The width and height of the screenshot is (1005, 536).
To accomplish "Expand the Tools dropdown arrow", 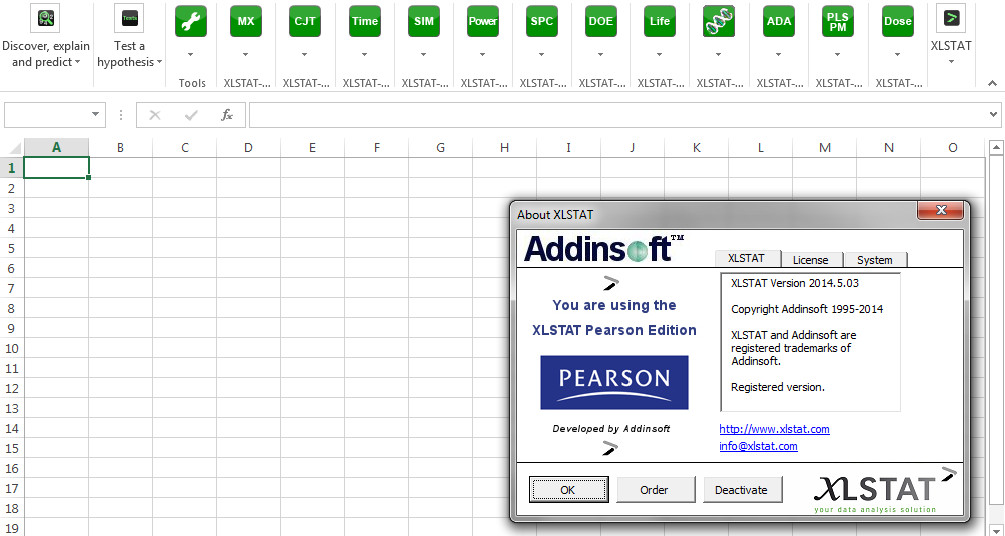I will (190, 54).
